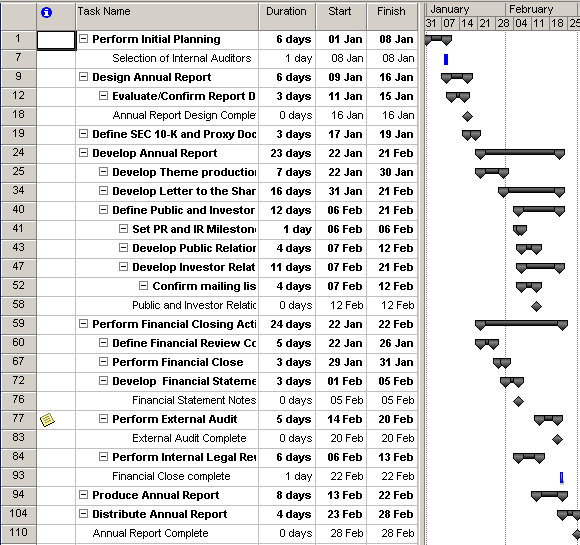Click the Produce Annual Report summary bar
Image resolution: width=580 pixels, height=545 pixels.
[549, 495]
